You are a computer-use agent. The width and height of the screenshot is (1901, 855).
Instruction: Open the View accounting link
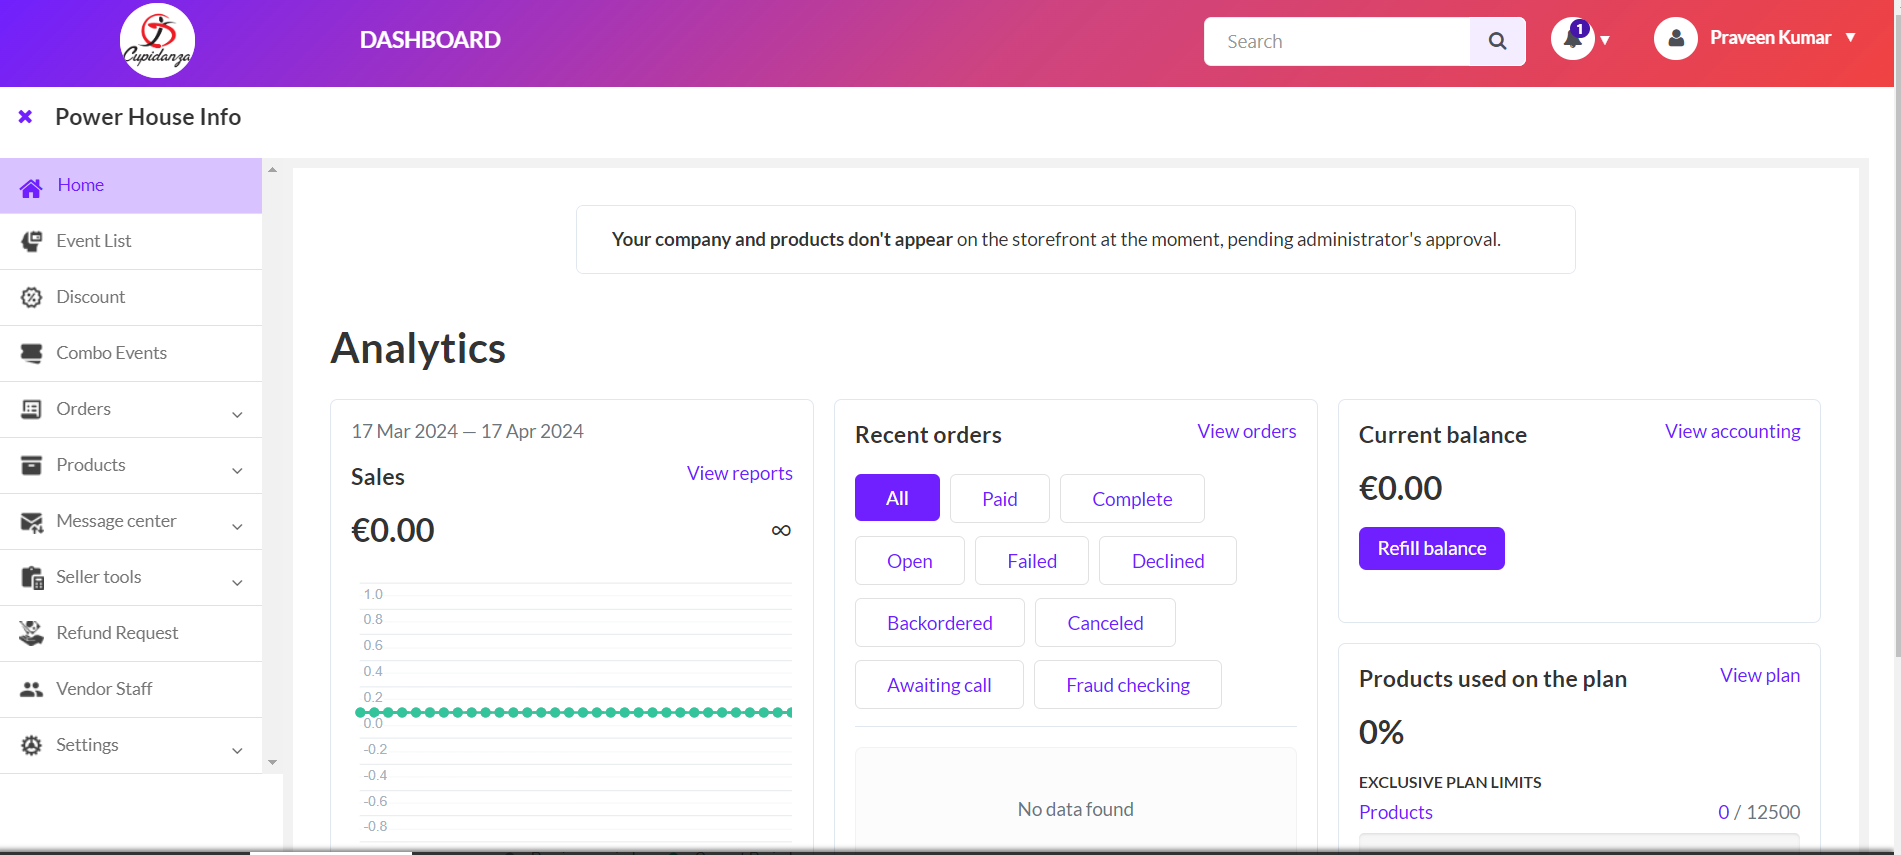click(x=1732, y=431)
